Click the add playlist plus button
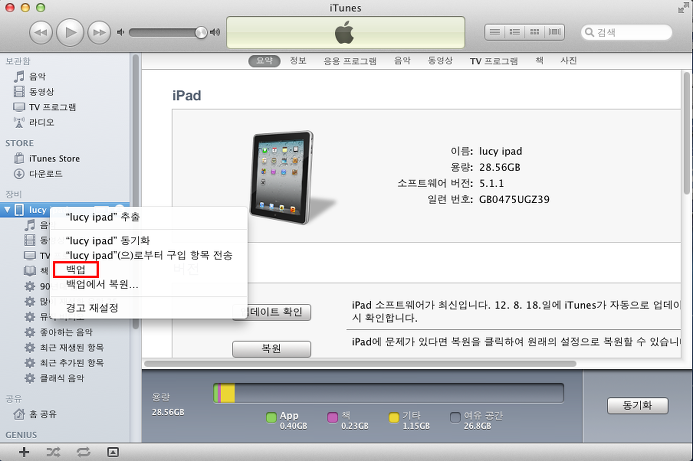Screen dimensions: 693x461 (24, 452)
